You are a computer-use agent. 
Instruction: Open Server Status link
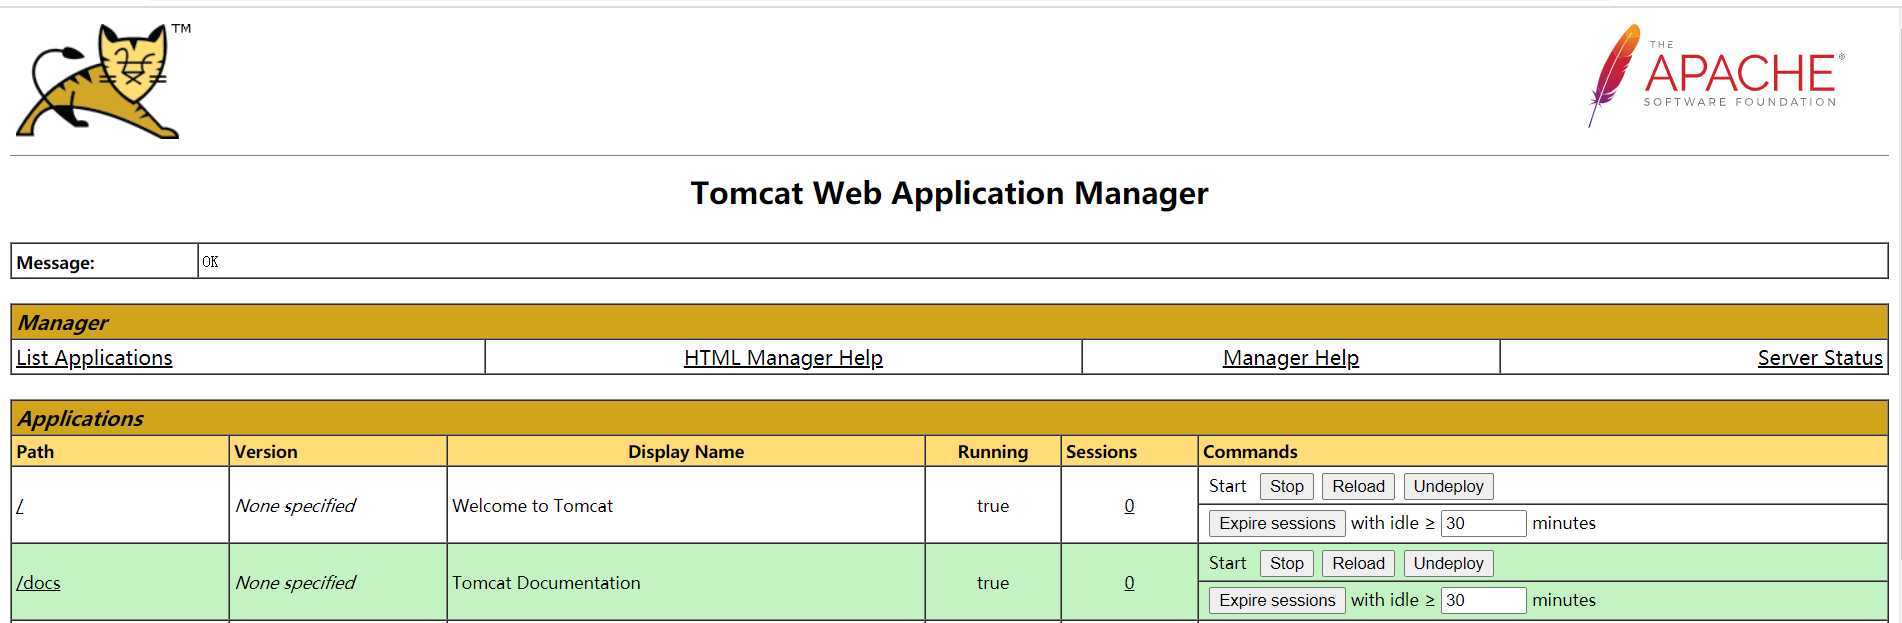1820,357
